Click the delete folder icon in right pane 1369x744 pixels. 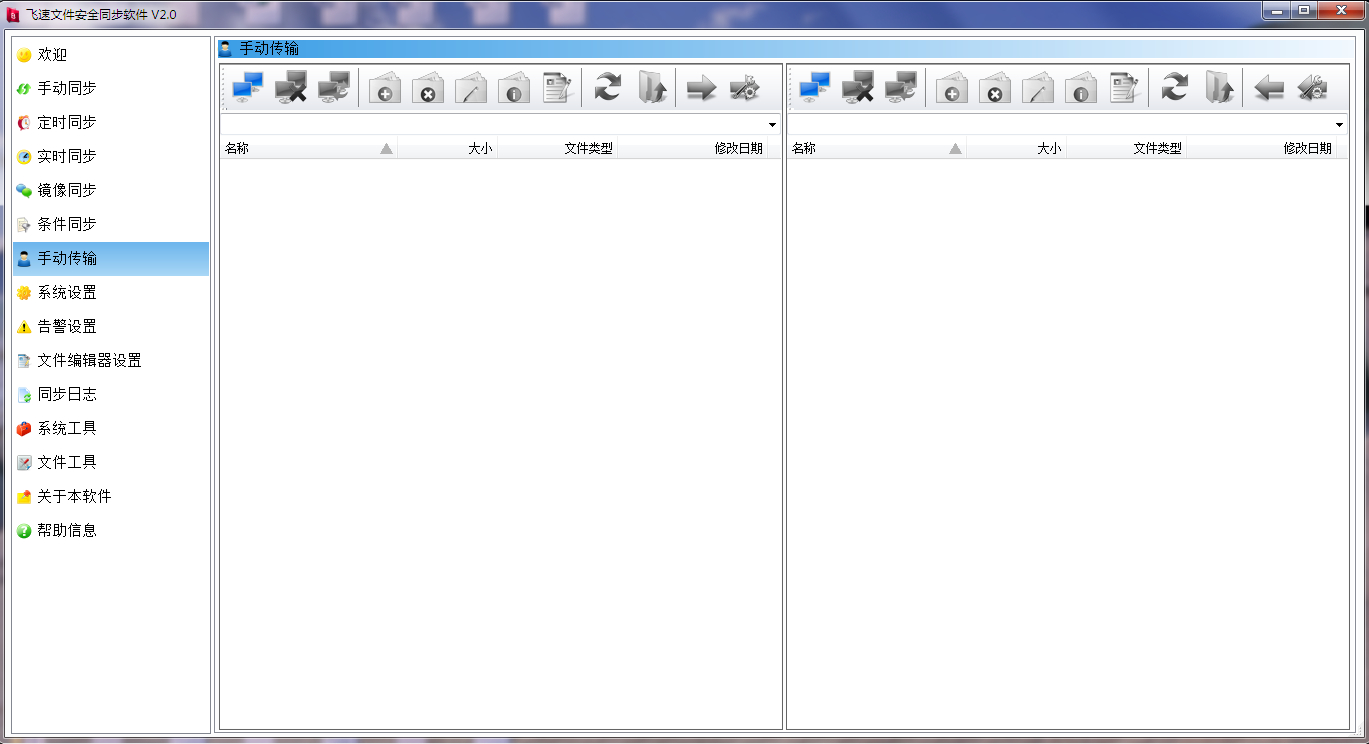point(994,88)
